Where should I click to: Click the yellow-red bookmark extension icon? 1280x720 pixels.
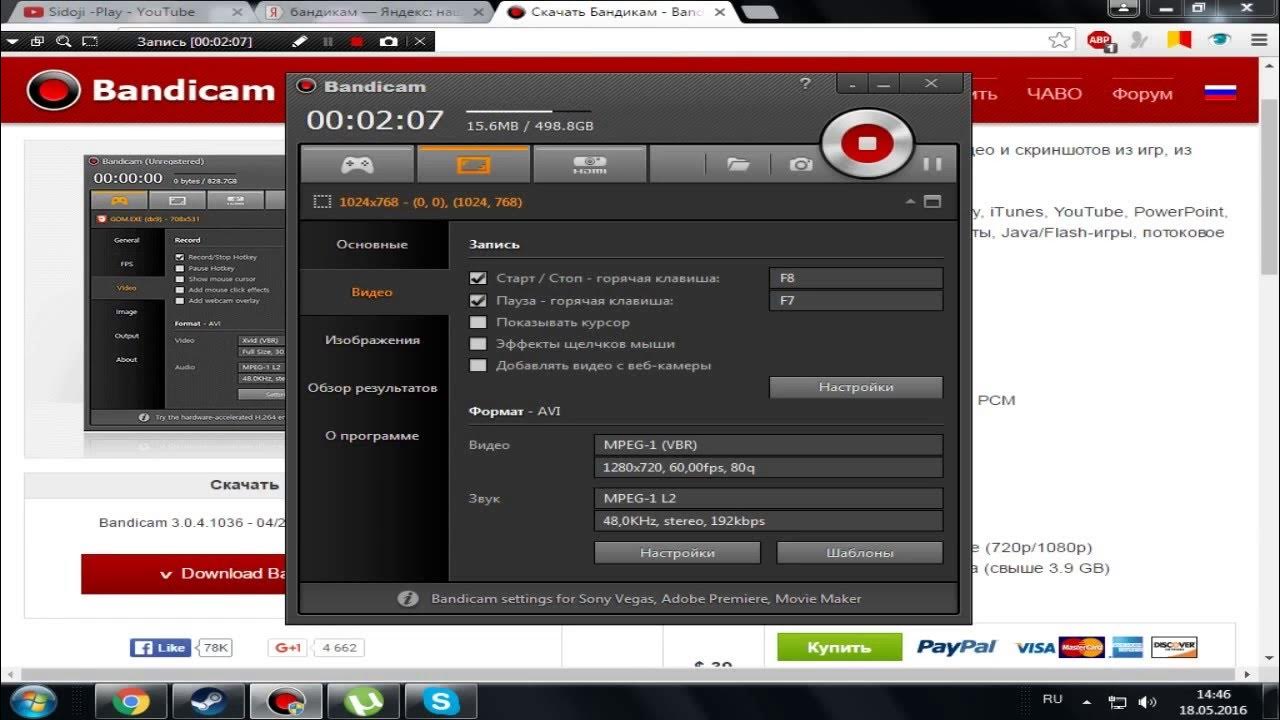click(1179, 41)
